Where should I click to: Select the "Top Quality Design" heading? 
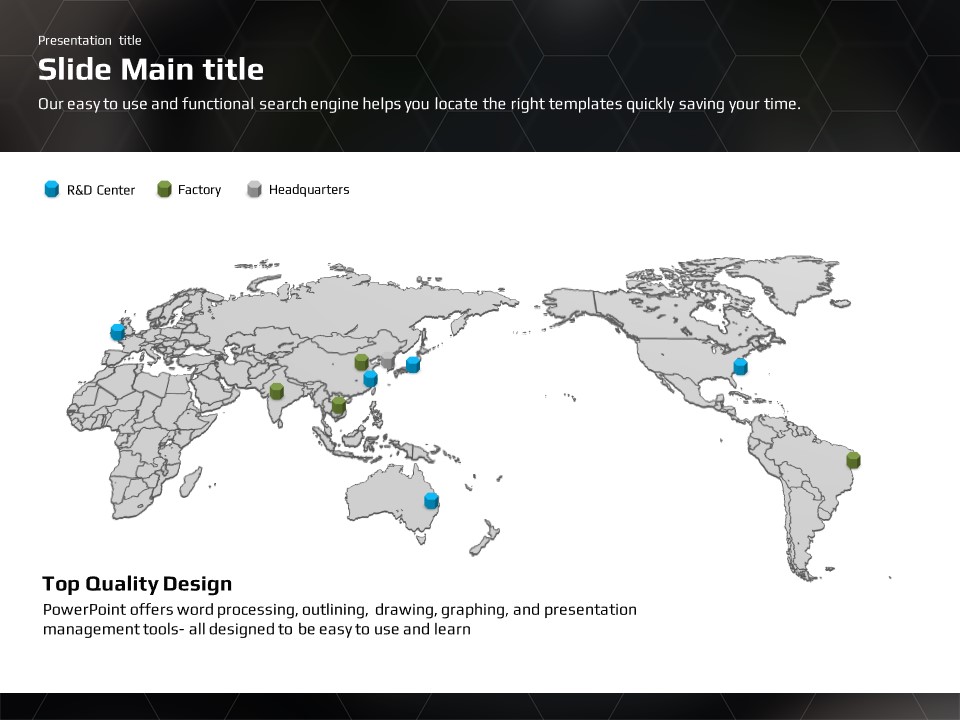137,584
